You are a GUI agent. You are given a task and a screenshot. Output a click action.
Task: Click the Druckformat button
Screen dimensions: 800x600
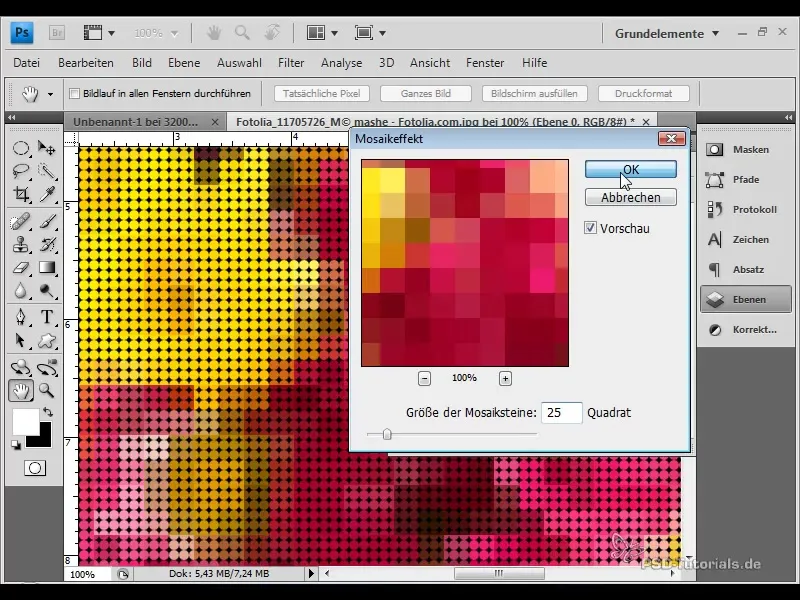pyautogui.click(x=643, y=93)
